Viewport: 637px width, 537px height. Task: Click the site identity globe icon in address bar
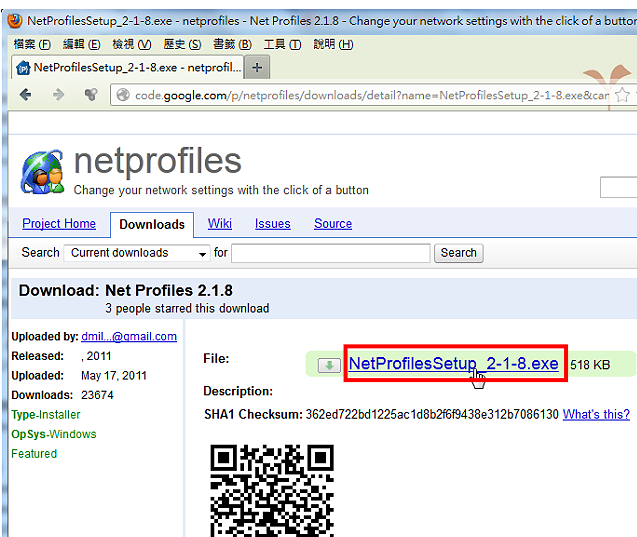(x=123, y=95)
